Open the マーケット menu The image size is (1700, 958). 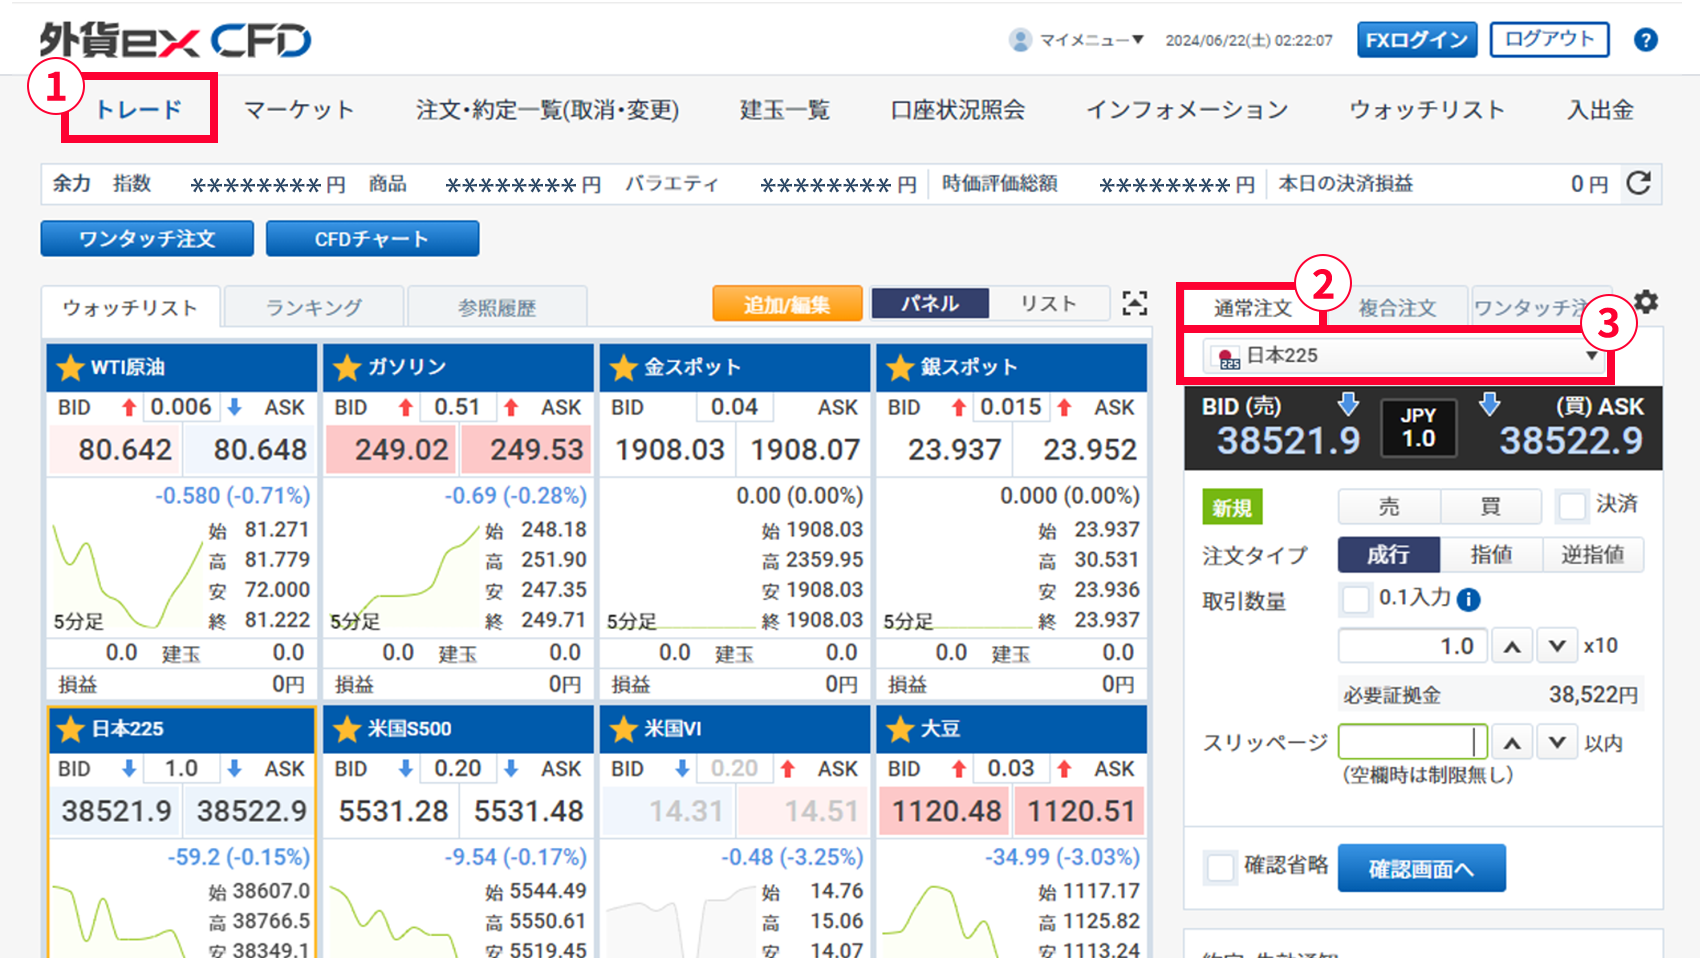click(299, 110)
